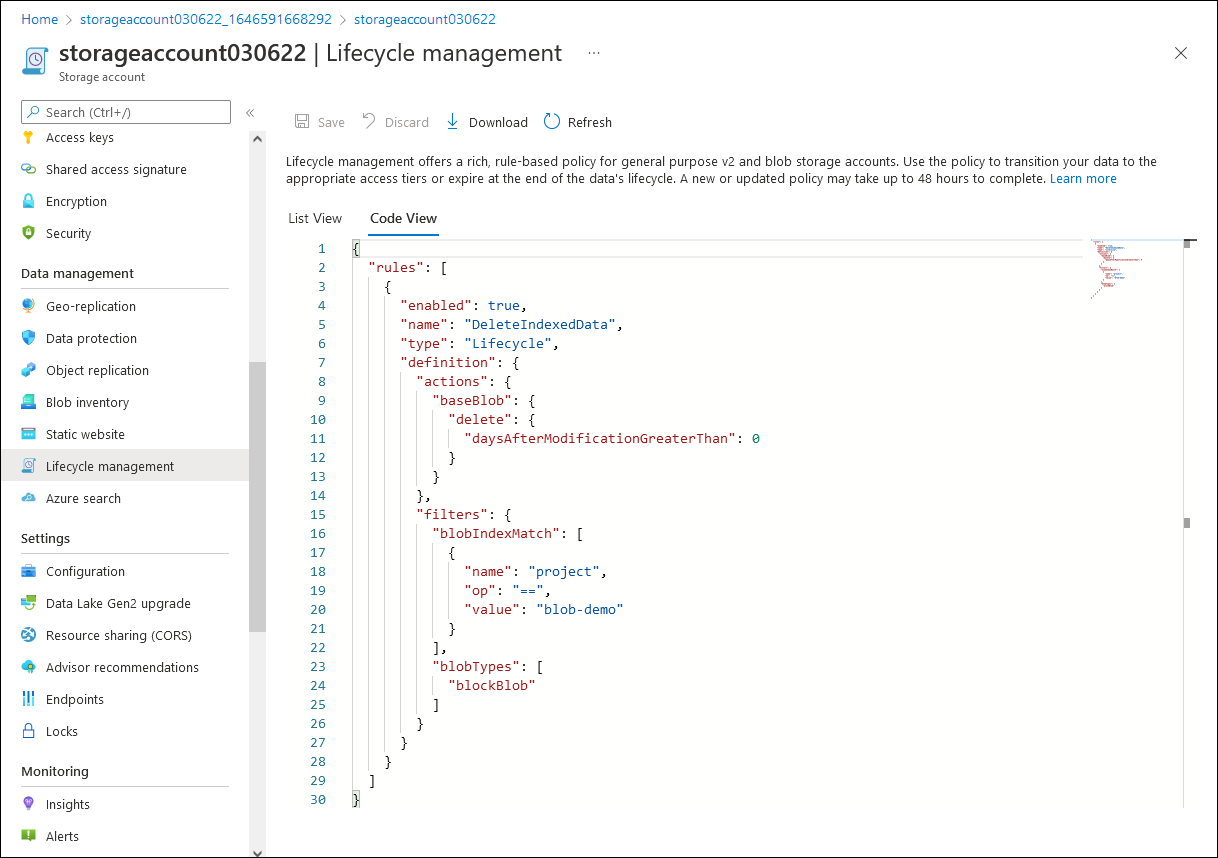The image size is (1218, 858).
Task: Click the Discard toolbar button
Action: coord(395,122)
